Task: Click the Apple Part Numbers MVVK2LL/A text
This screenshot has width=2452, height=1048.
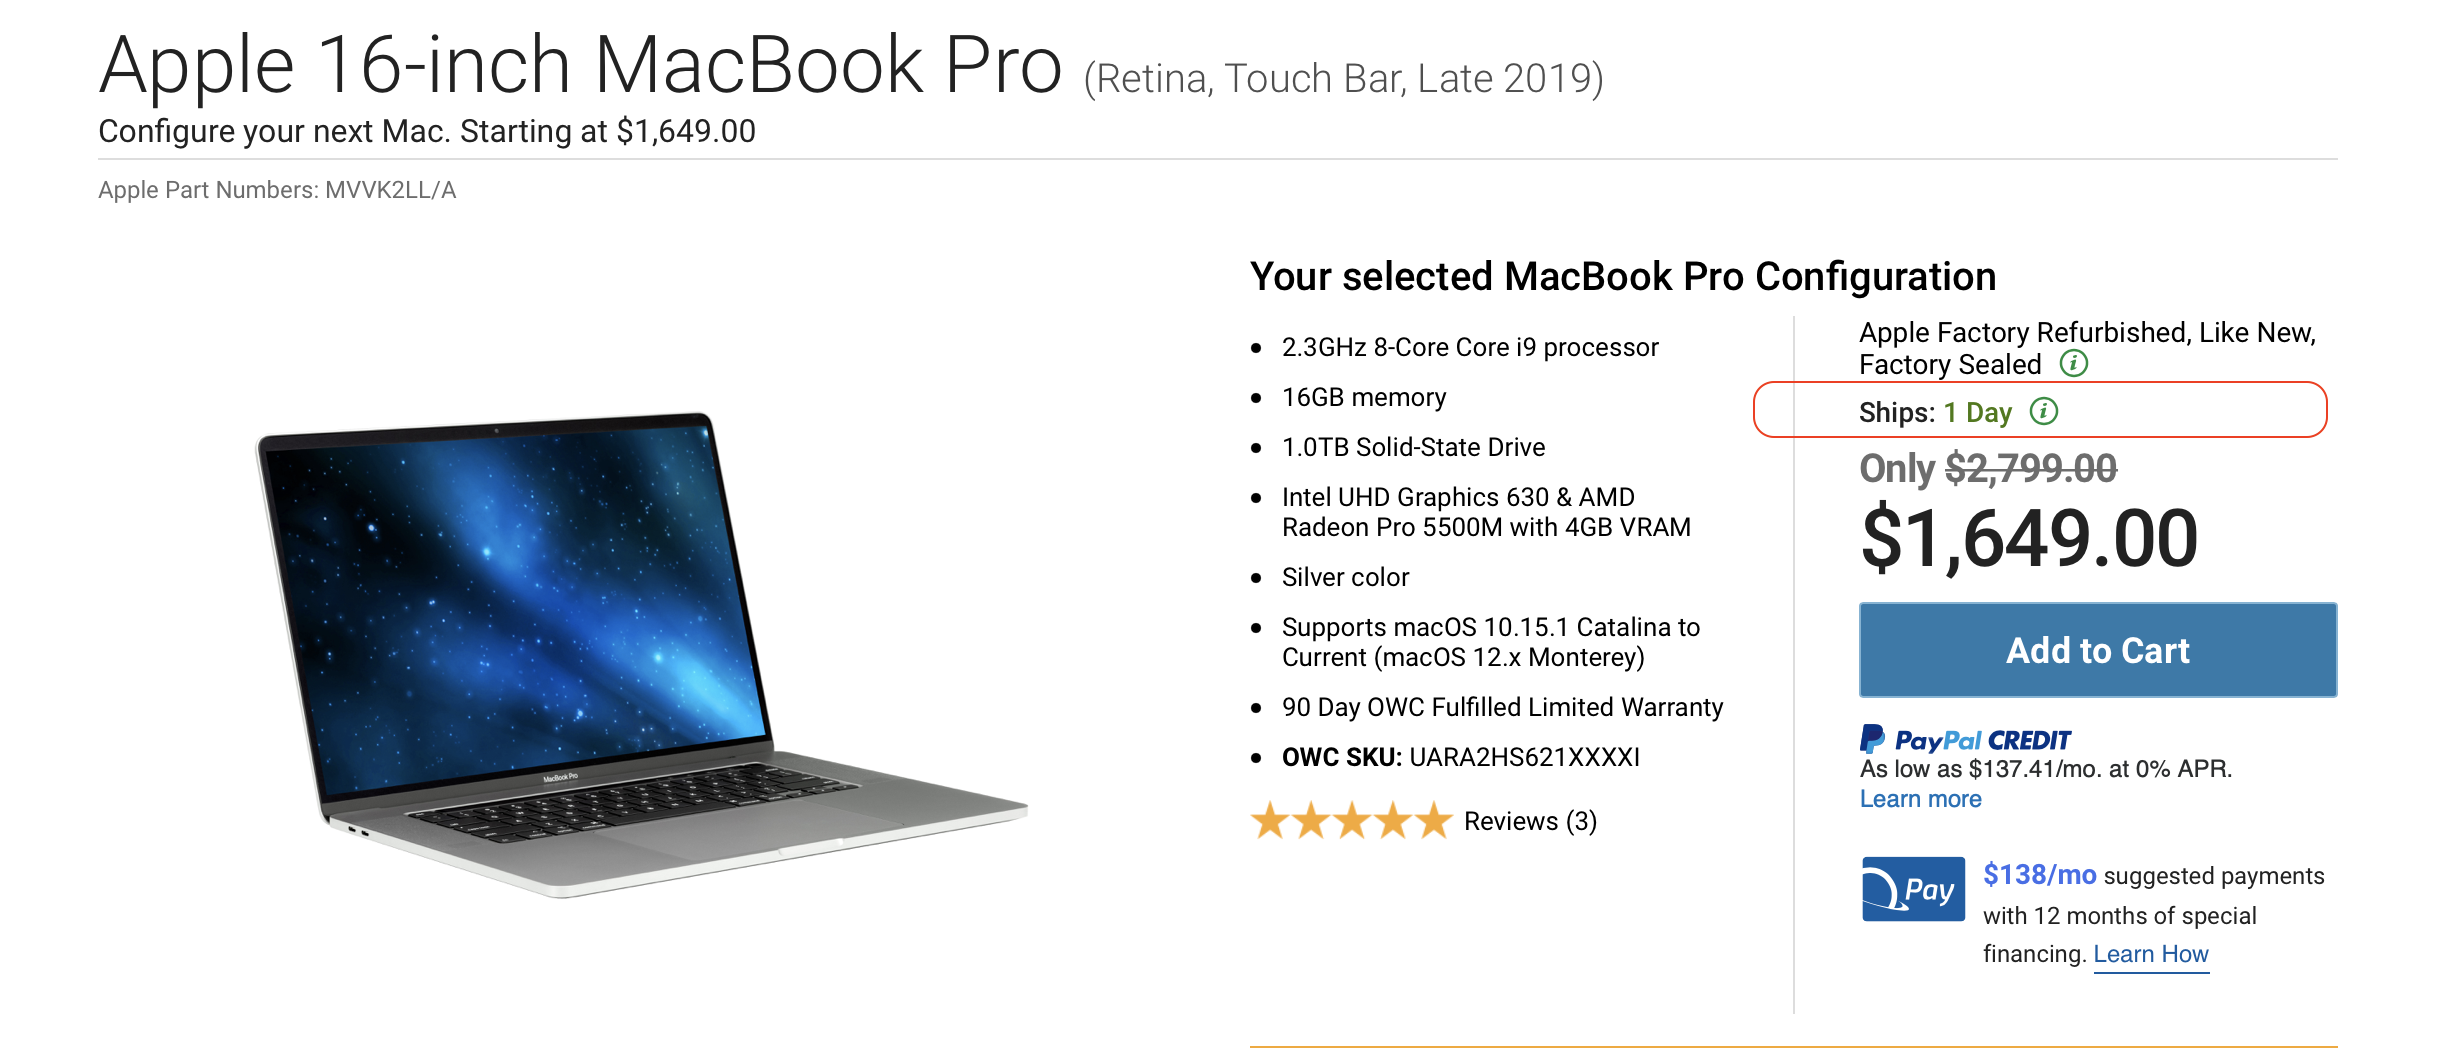Action: pos(277,190)
